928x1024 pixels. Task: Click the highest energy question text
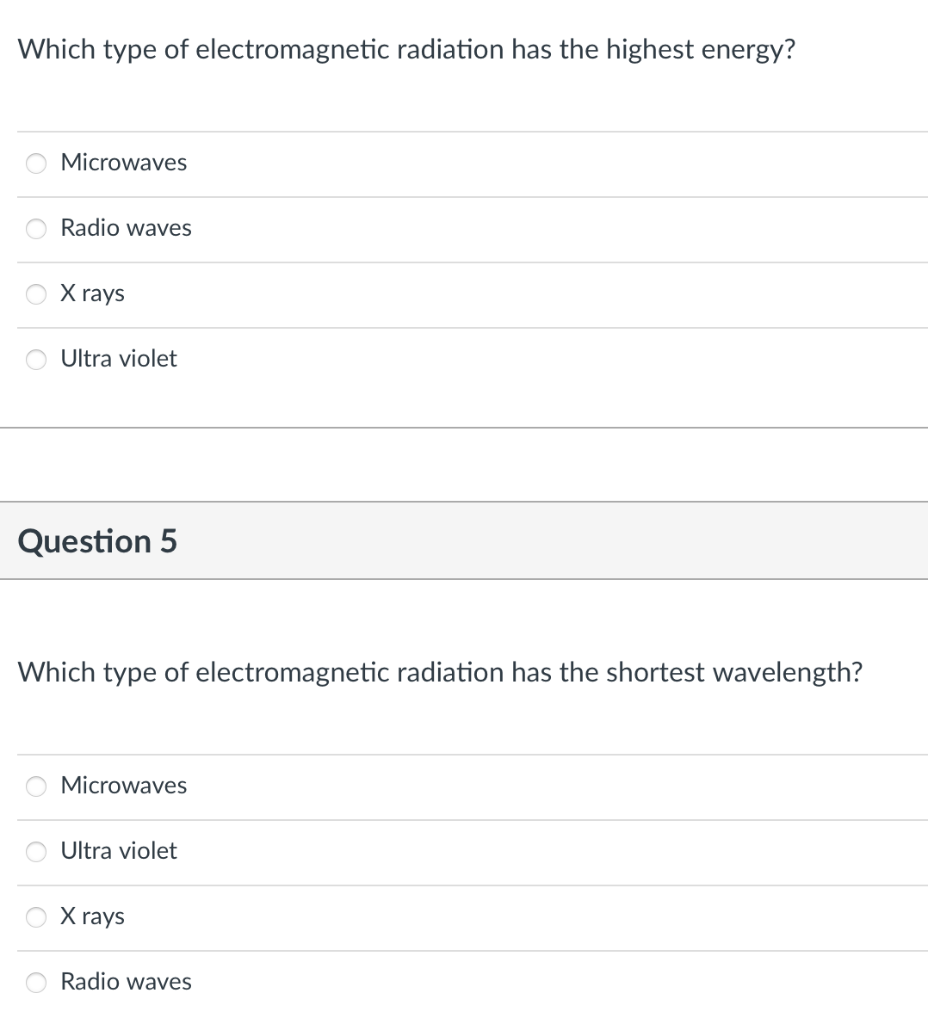click(406, 47)
